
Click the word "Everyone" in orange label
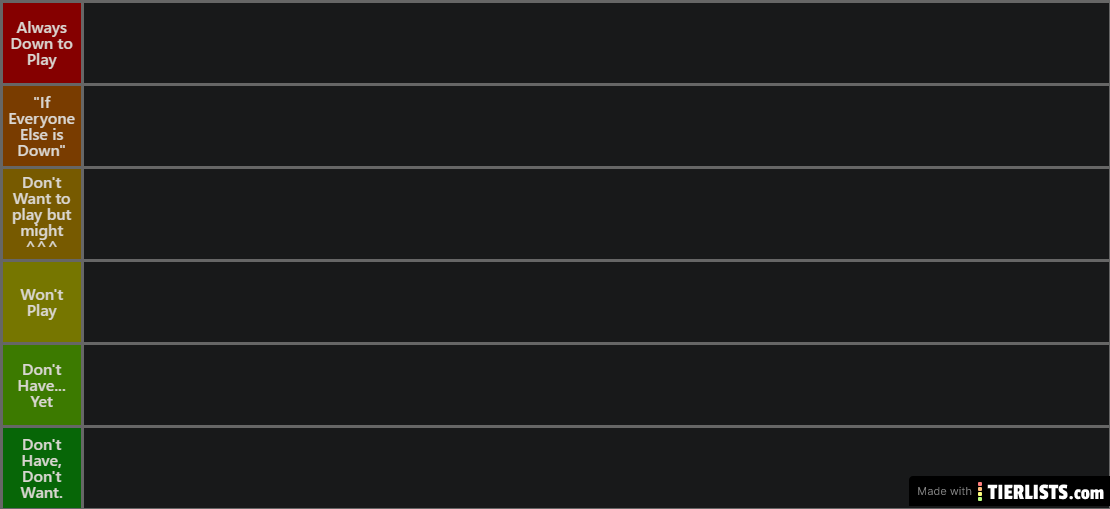coord(42,119)
